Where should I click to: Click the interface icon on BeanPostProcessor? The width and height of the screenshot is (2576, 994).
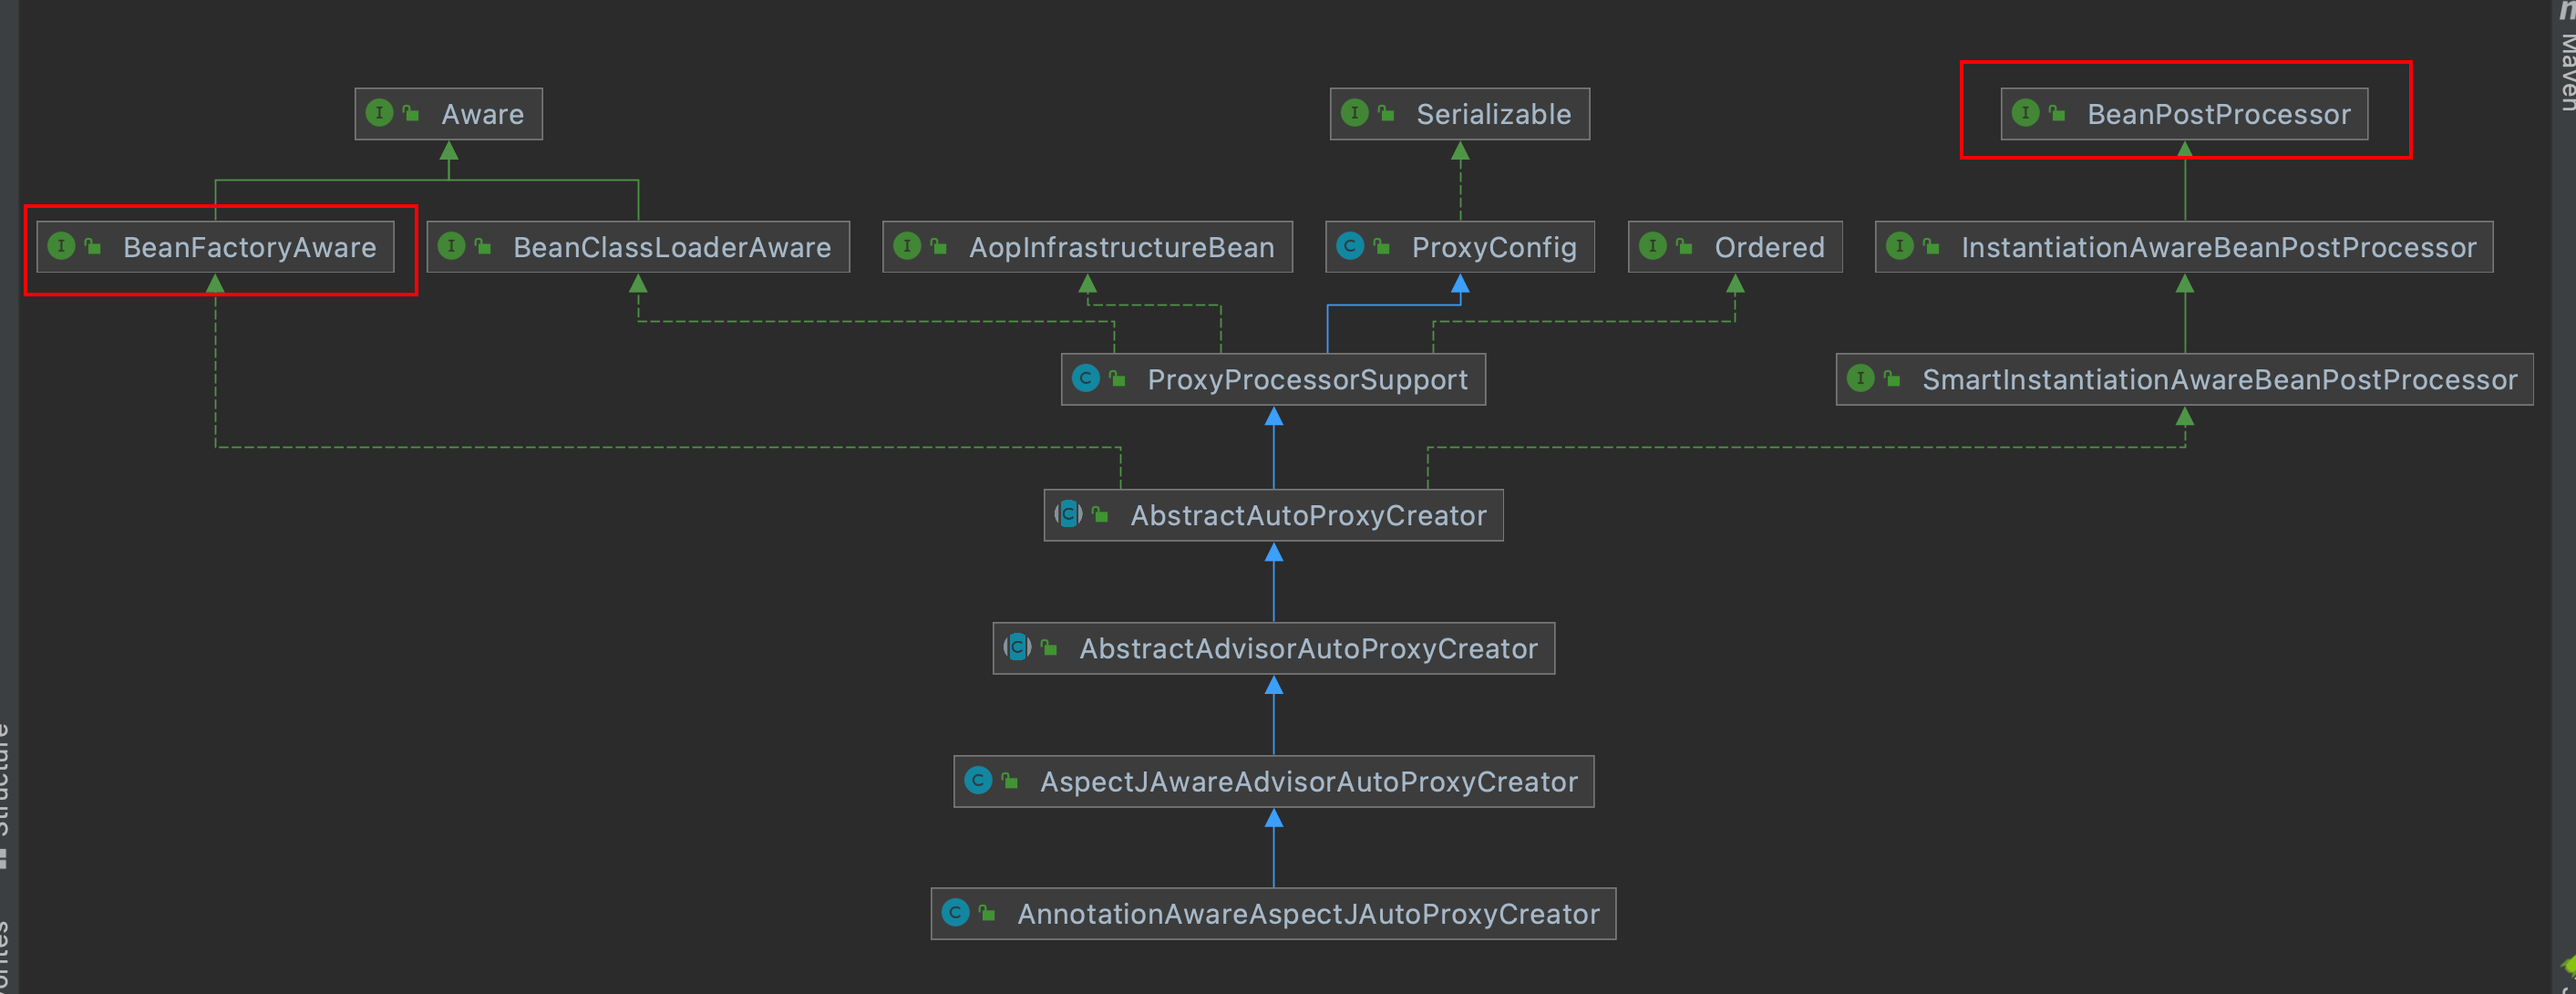coord(2025,113)
